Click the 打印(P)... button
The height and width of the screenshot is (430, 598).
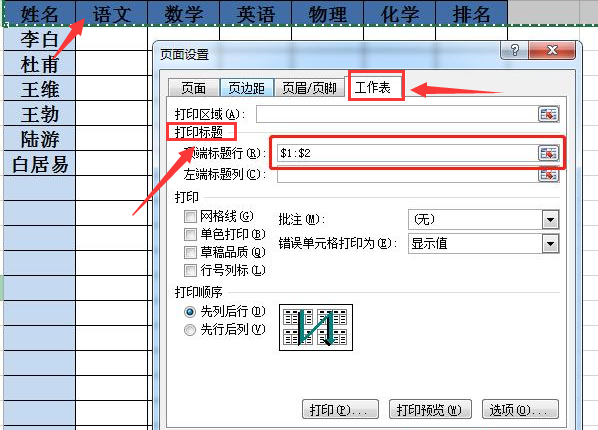pyautogui.click(x=340, y=410)
